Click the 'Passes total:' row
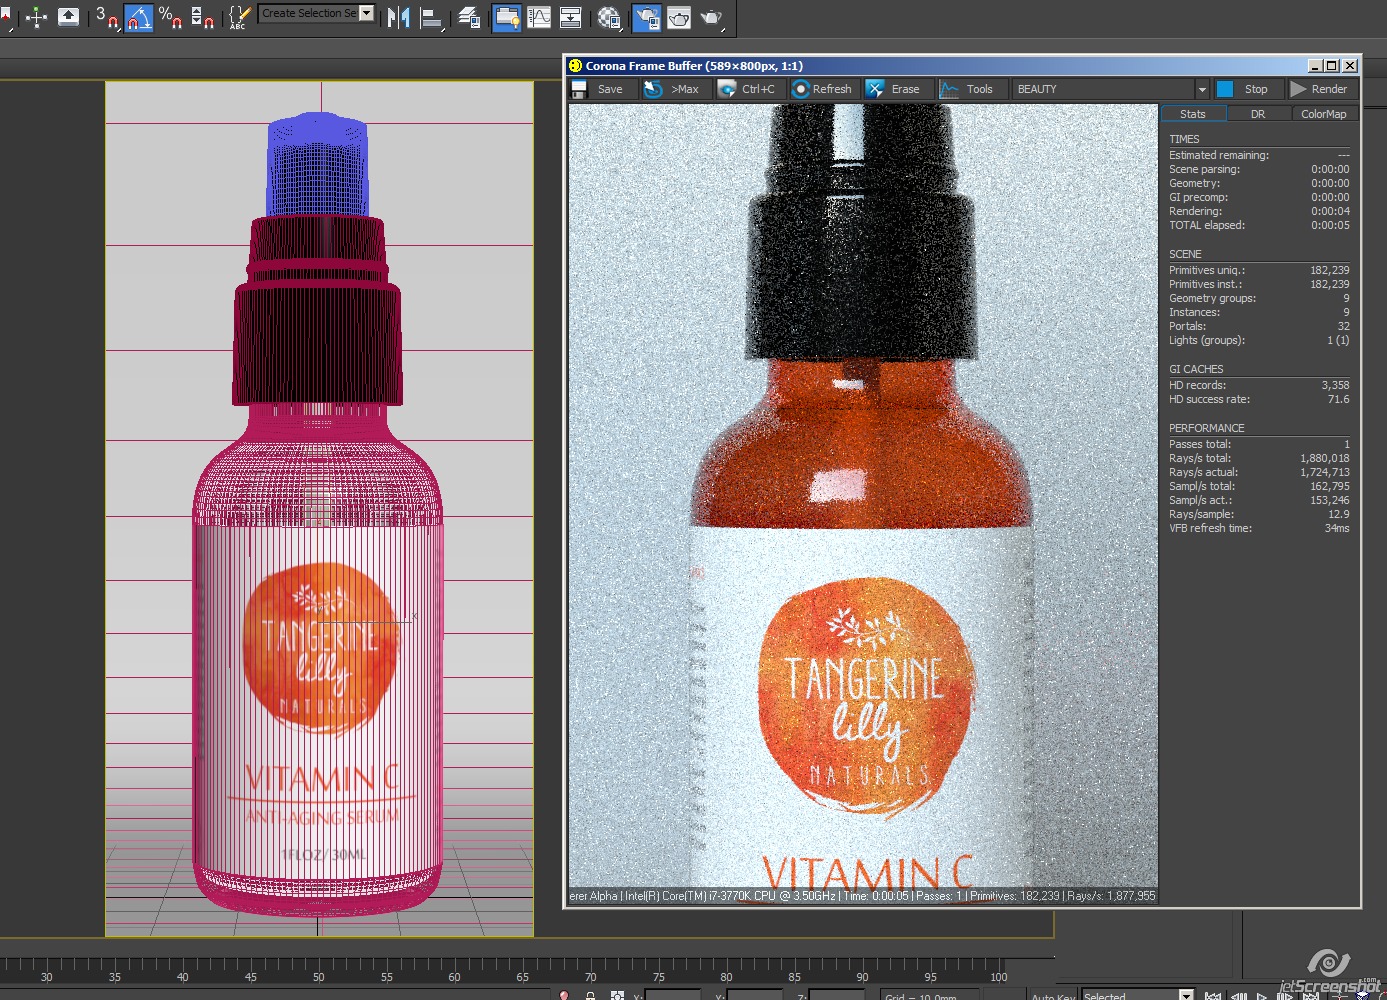The image size is (1387, 1000). tap(1259, 444)
